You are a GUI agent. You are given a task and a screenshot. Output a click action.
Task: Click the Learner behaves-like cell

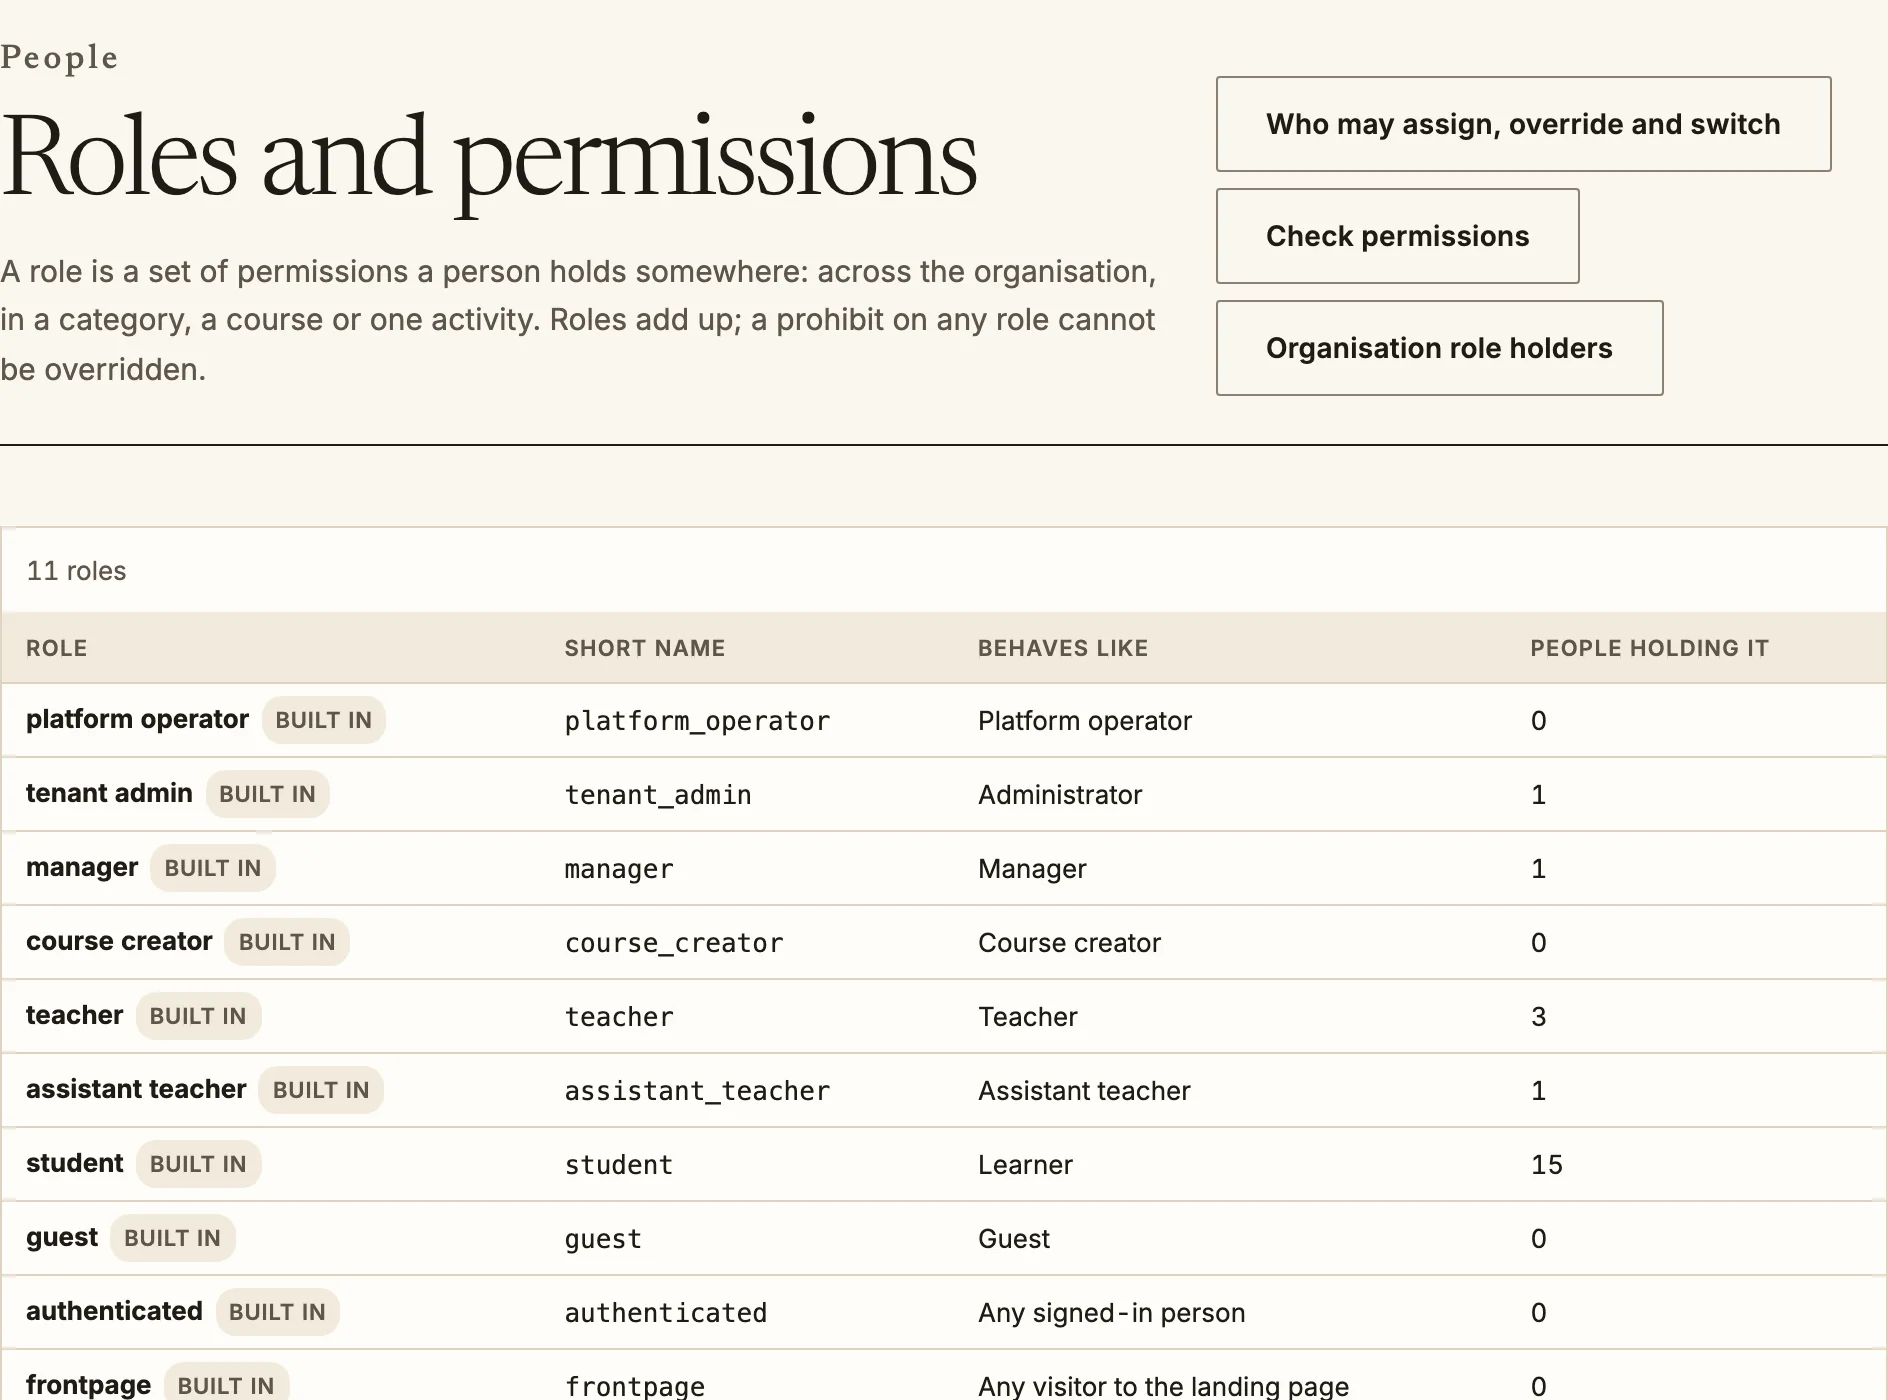coord(1025,1165)
